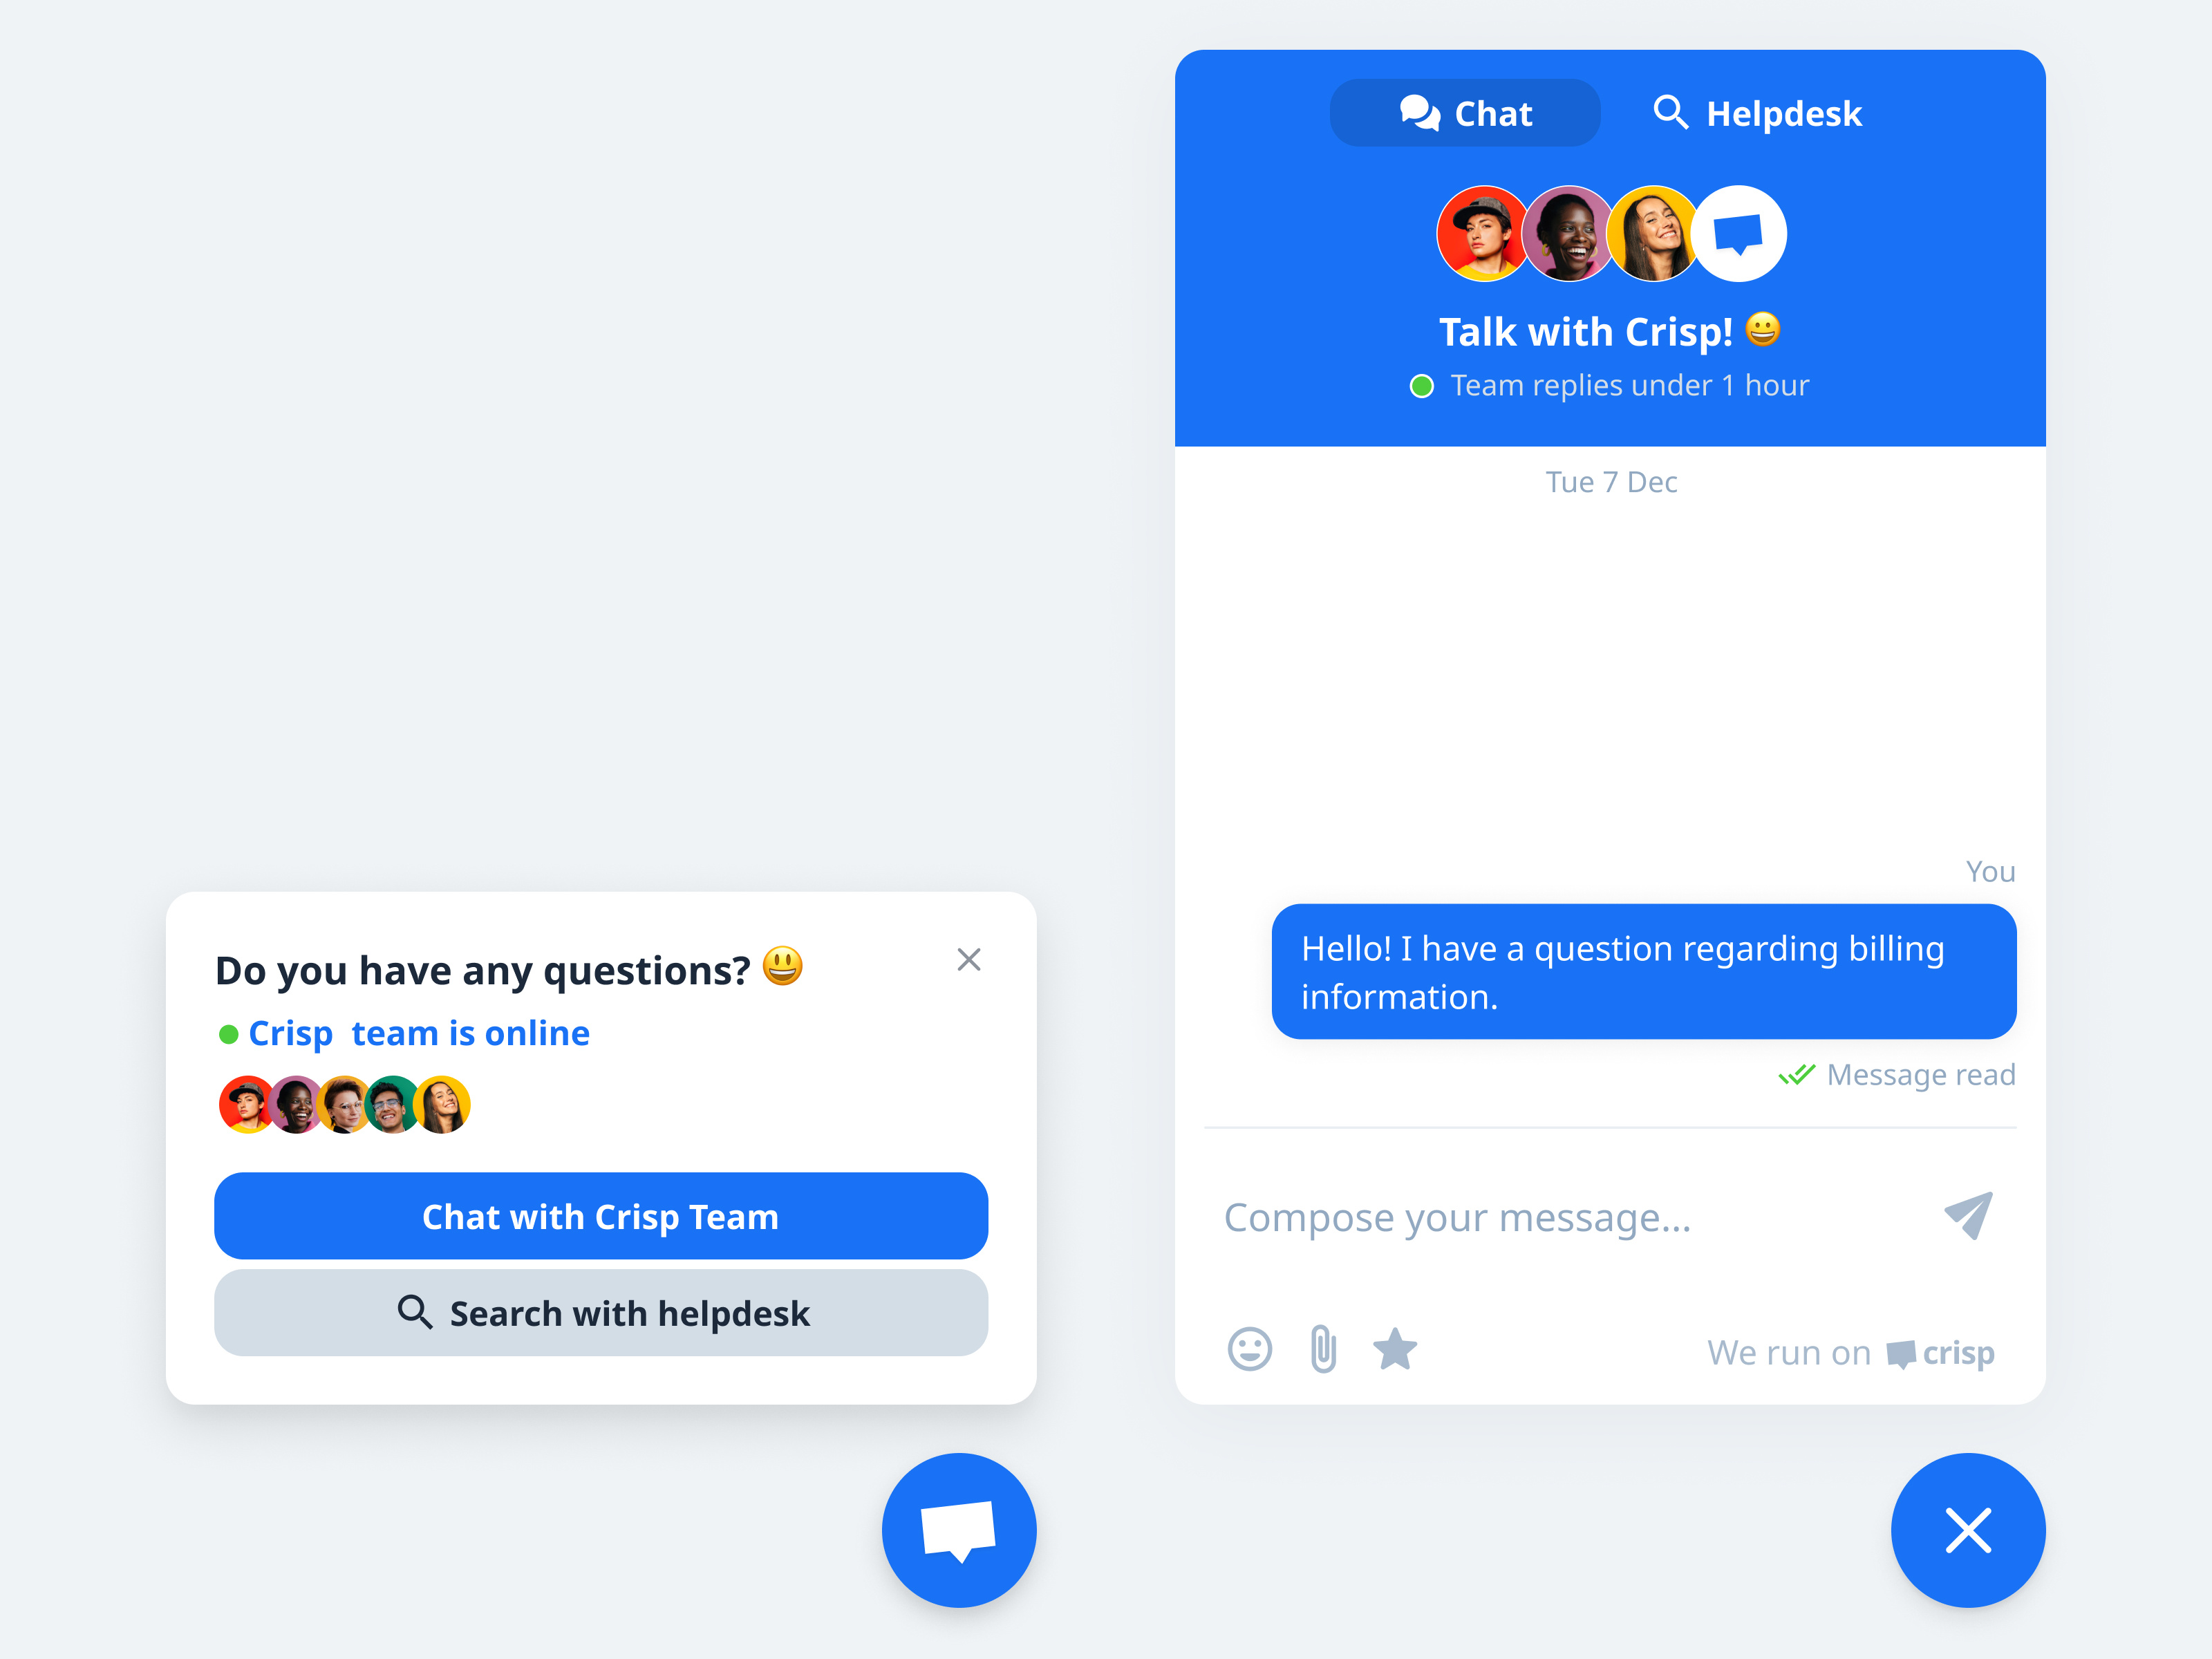Click the billing question message bubble
The image size is (2212, 1659).
point(1644,972)
